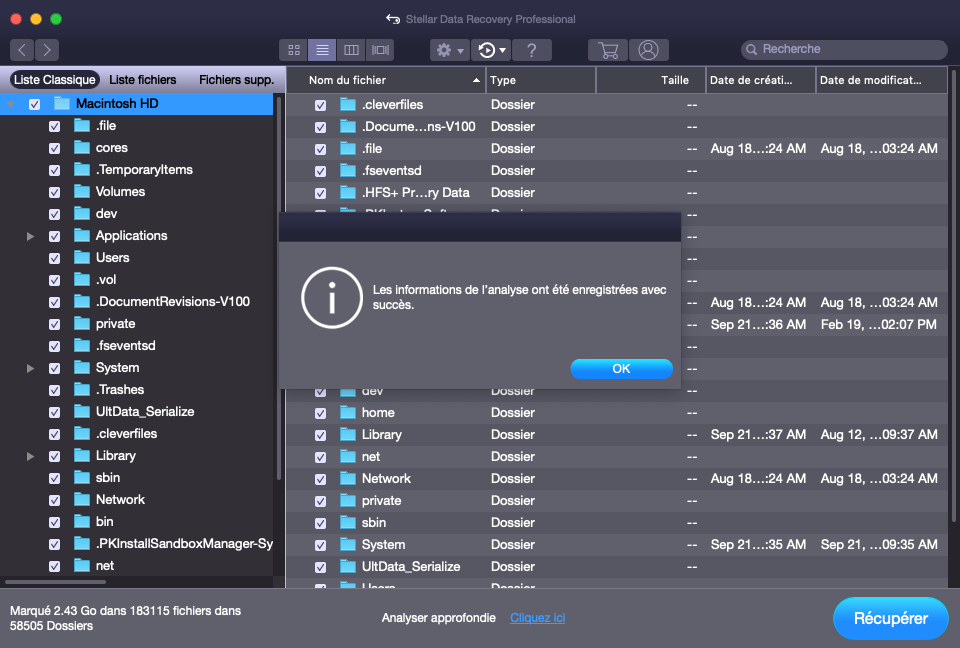960x648 pixels.
Task: Open the user account icon
Action: click(x=648, y=50)
